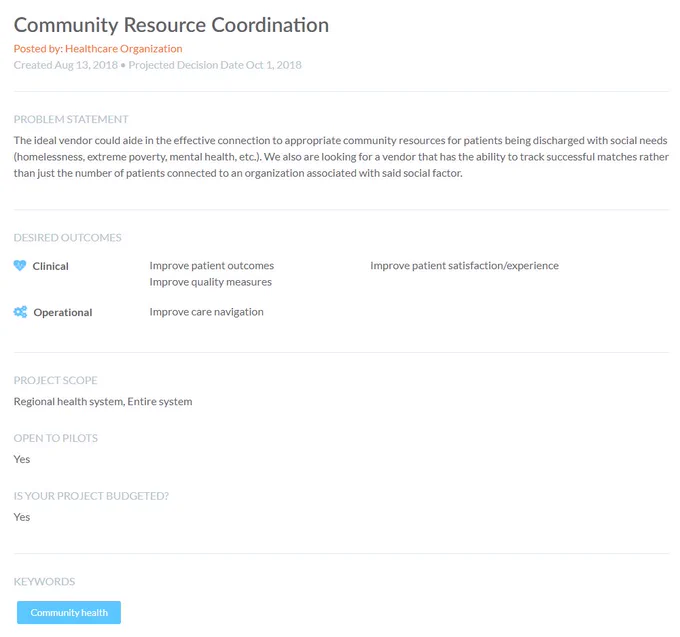Select Improve care navigation text

point(206,312)
